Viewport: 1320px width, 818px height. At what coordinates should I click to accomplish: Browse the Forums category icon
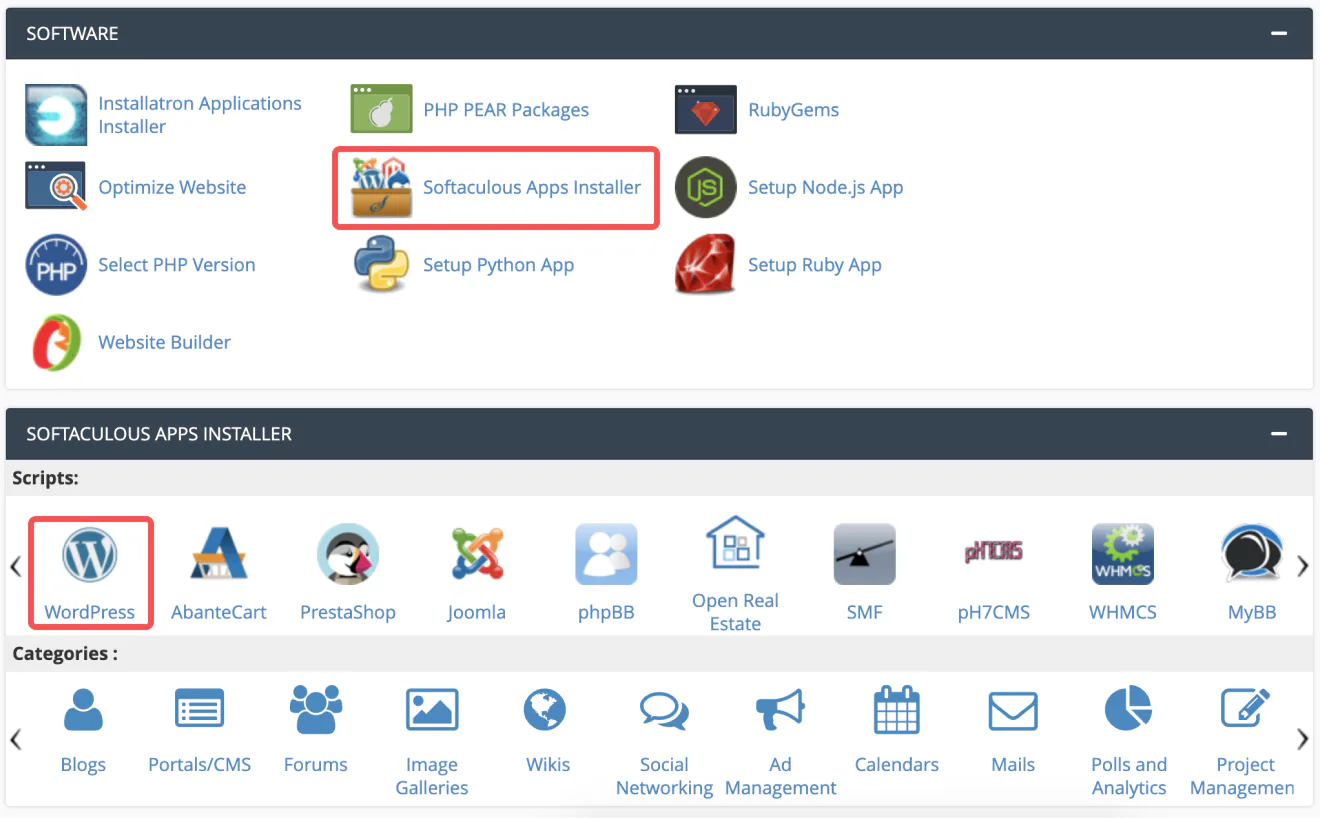coord(316,711)
